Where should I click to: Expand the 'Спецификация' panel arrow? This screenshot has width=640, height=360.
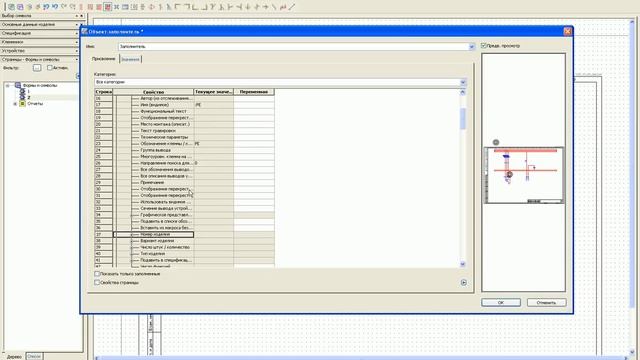[x=77, y=33]
